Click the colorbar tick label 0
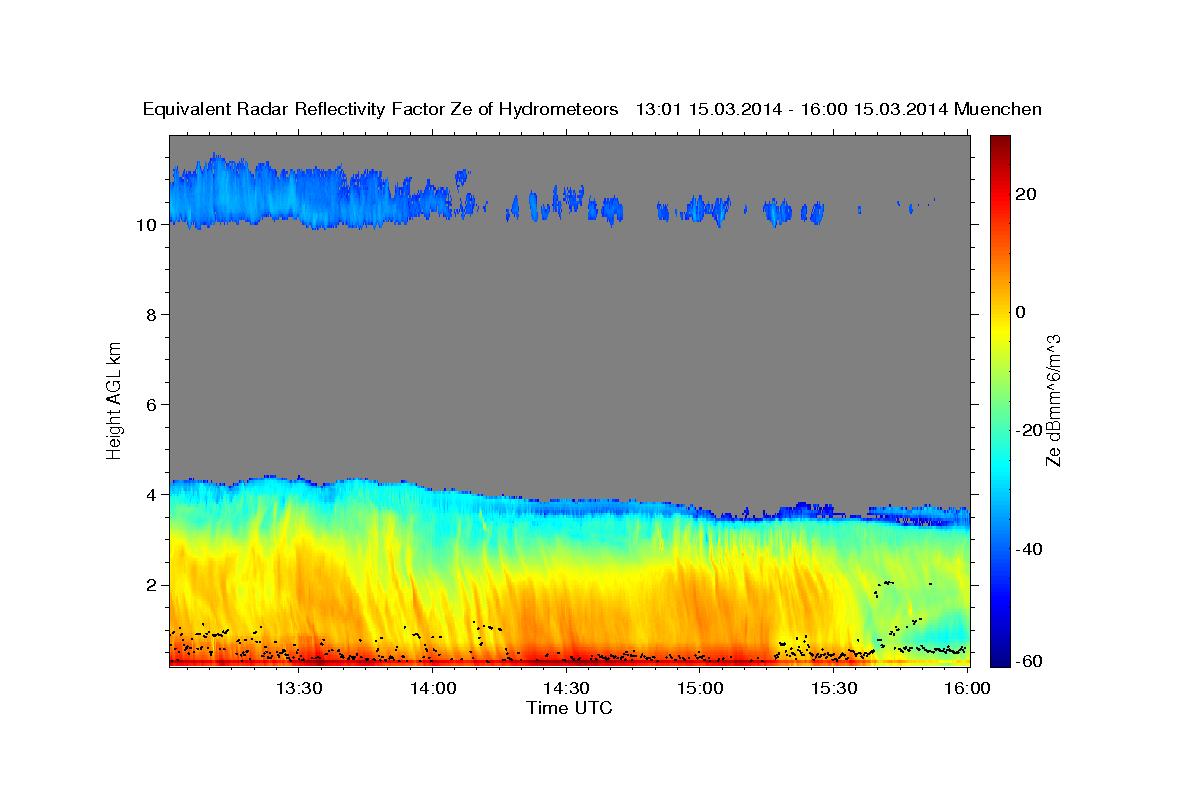Image resolution: width=1200 pixels, height=800 pixels. pyautogui.click(x=1020, y=312)
